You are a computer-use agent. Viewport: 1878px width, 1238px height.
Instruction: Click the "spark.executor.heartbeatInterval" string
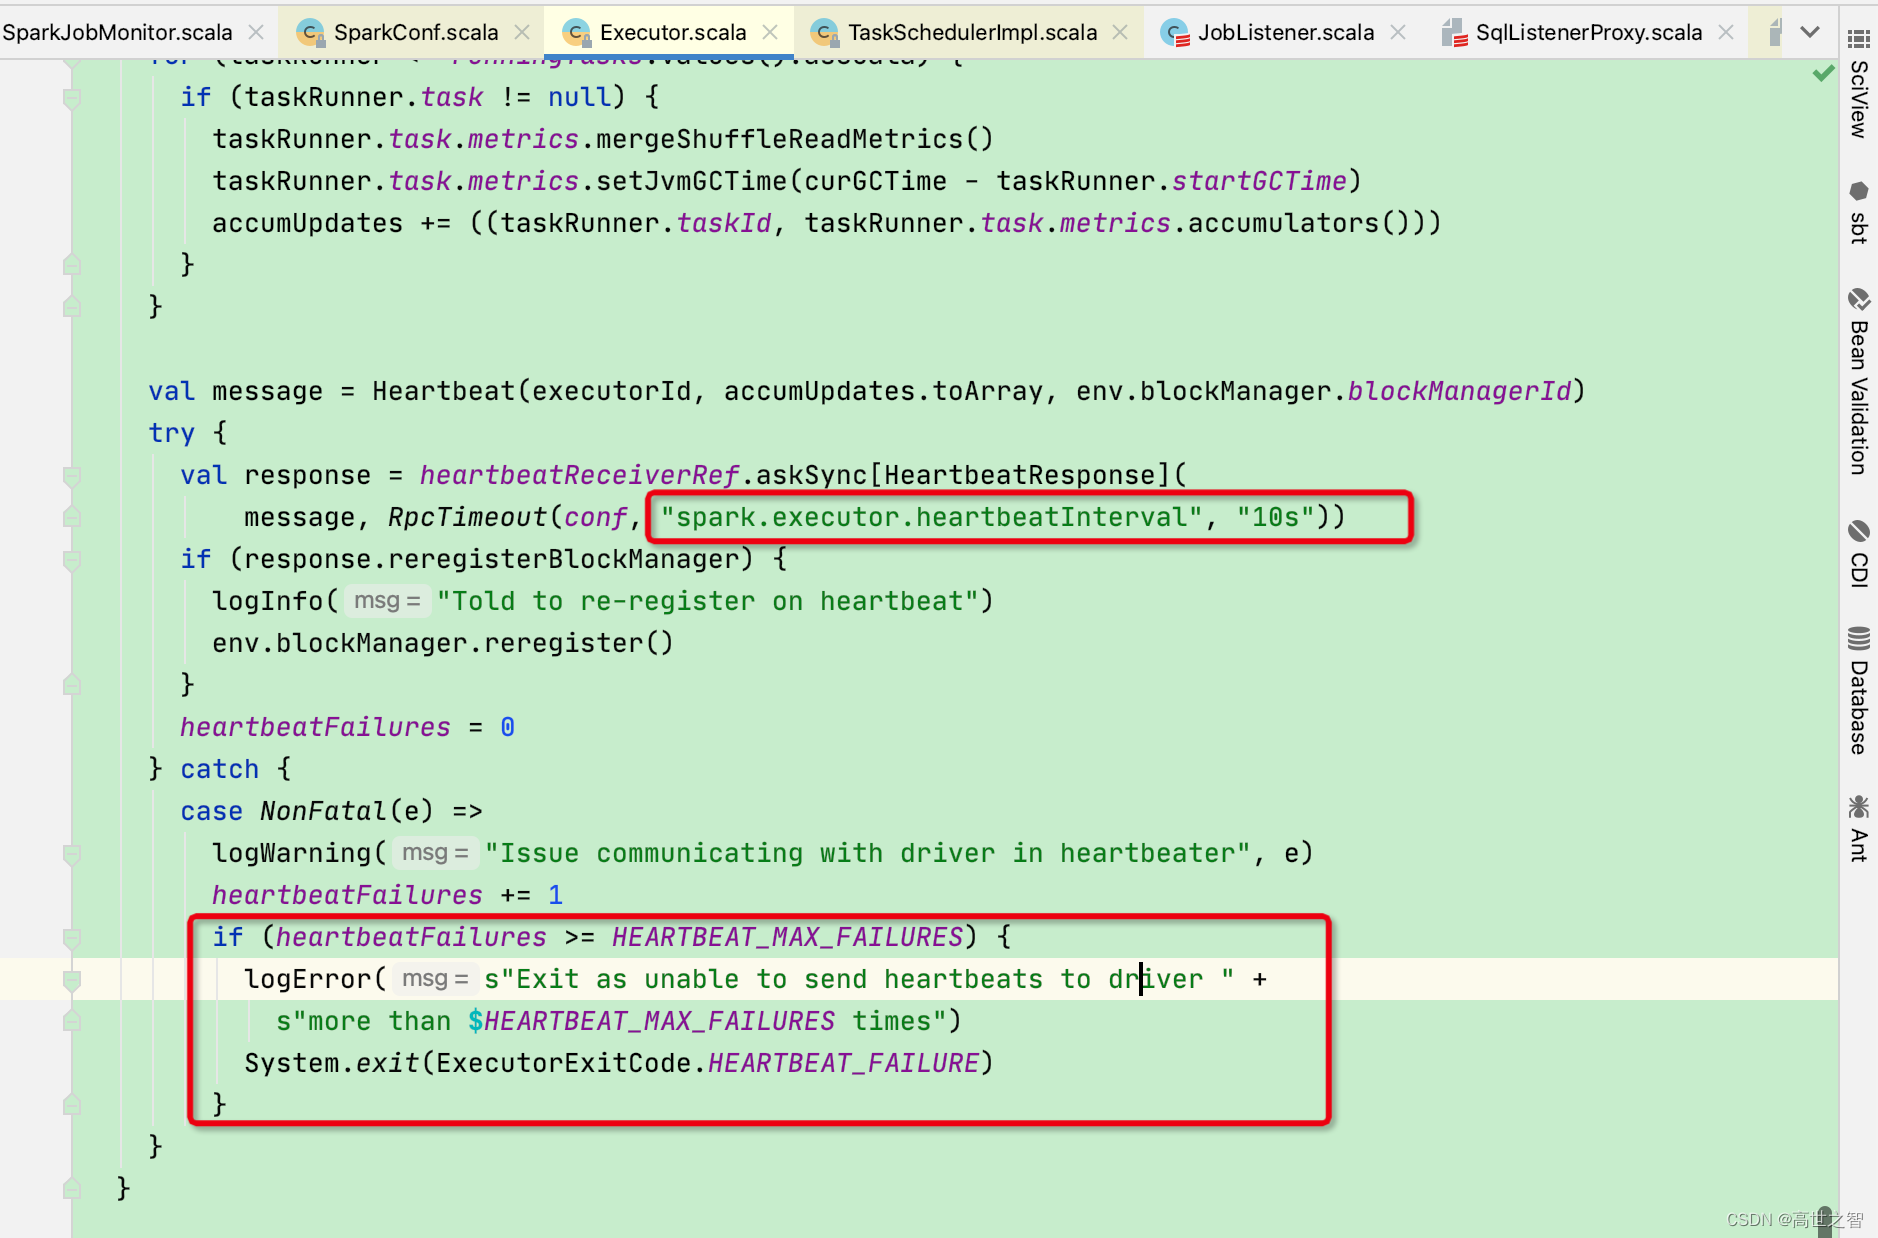[x=931, y=517]
